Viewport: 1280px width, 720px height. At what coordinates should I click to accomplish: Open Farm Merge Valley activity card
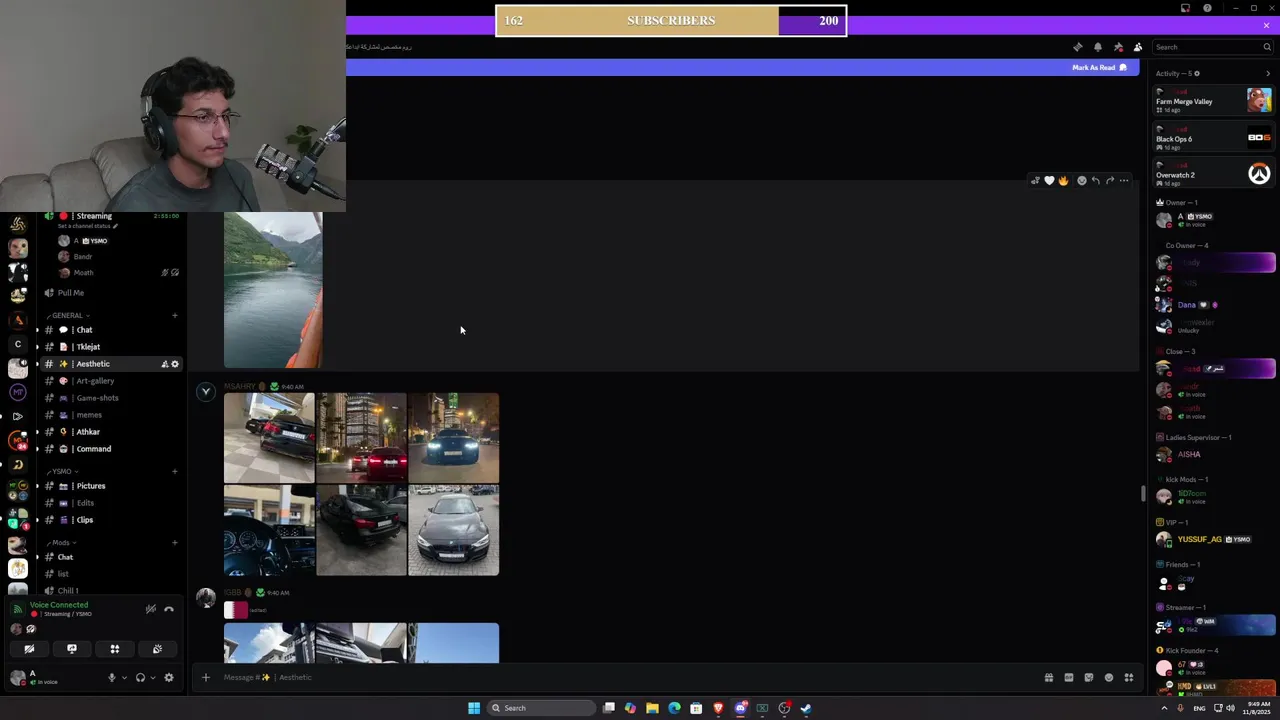tap(1213, 101)
